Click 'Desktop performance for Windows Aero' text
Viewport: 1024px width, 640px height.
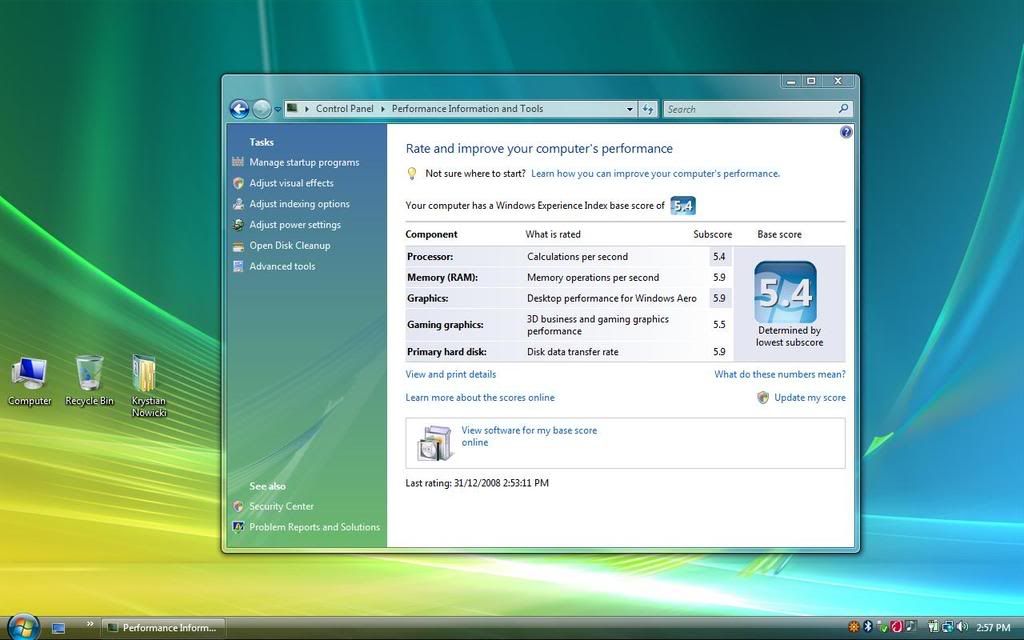[x=611, y=298]
